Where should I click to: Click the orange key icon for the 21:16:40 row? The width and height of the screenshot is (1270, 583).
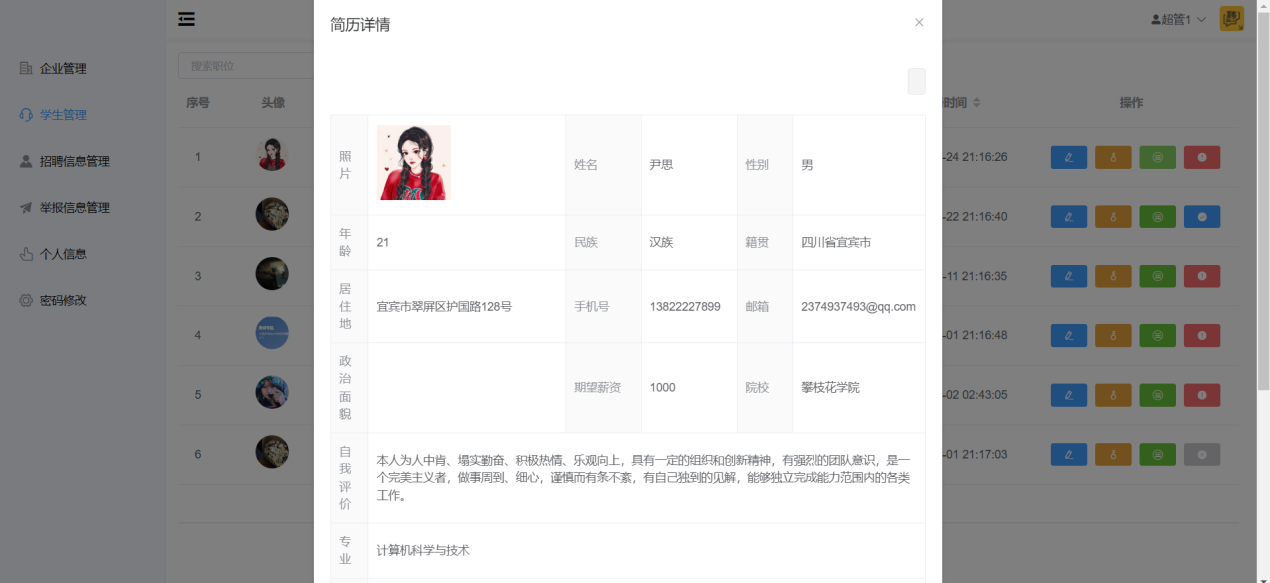click(1113, 216)
